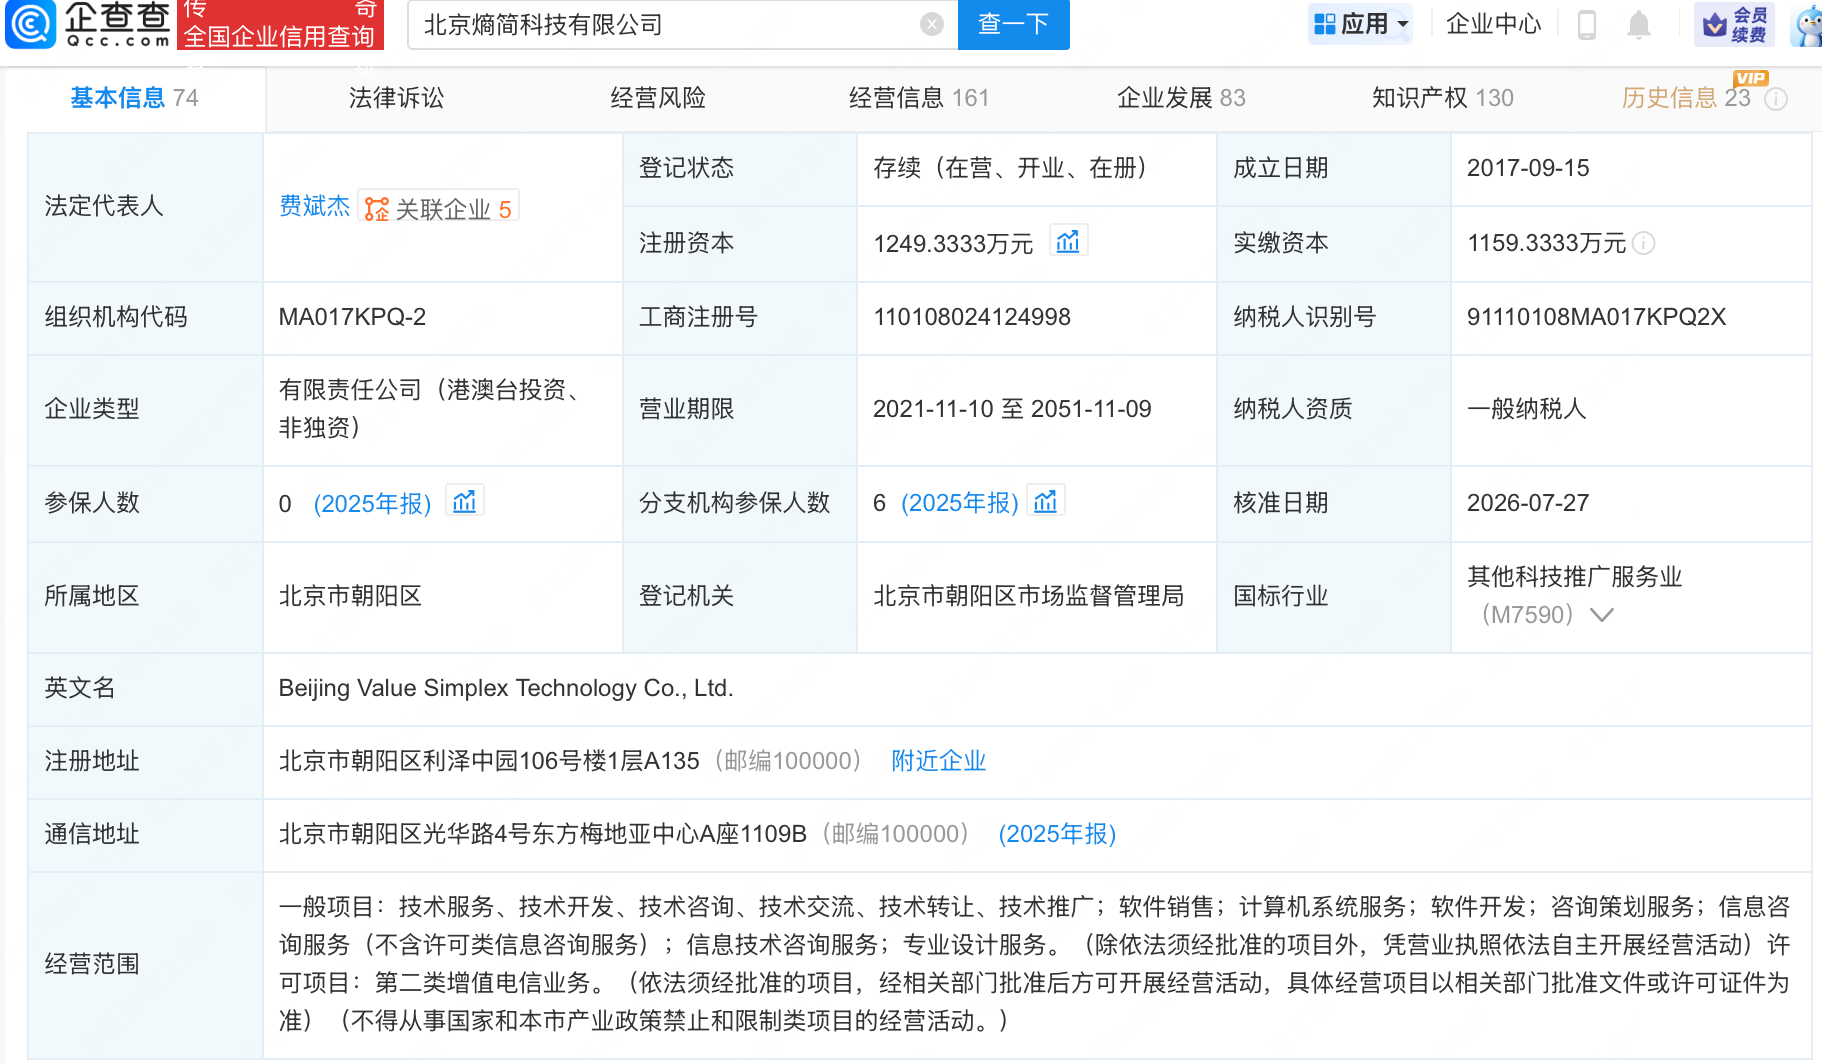Click the related companies graph icon
The image size is (1822, 1064).
point(376,209)
